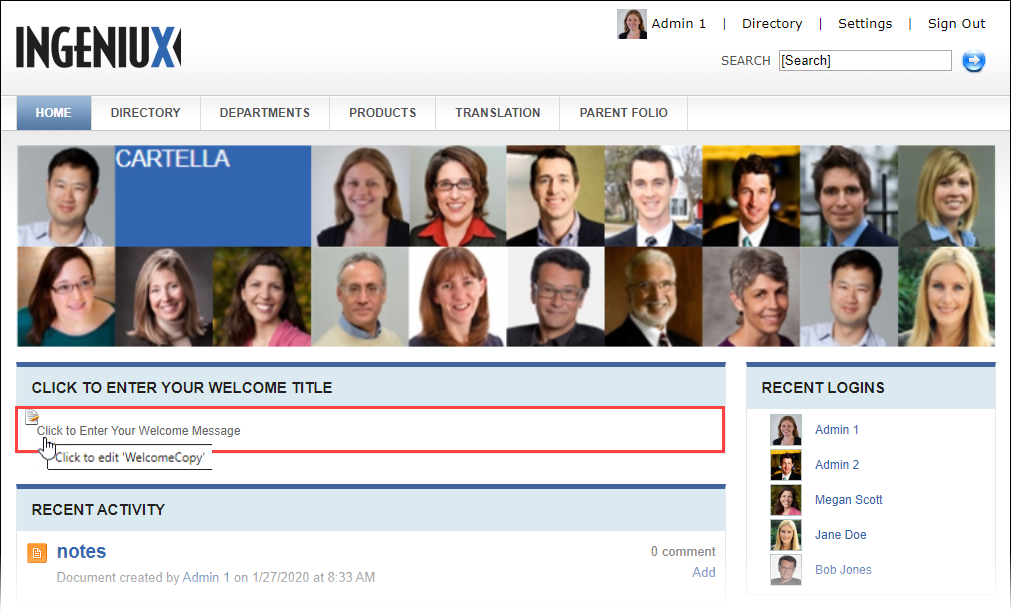Click Add to add a comment
Screen dimensions: 1011x613
[703, 572]
